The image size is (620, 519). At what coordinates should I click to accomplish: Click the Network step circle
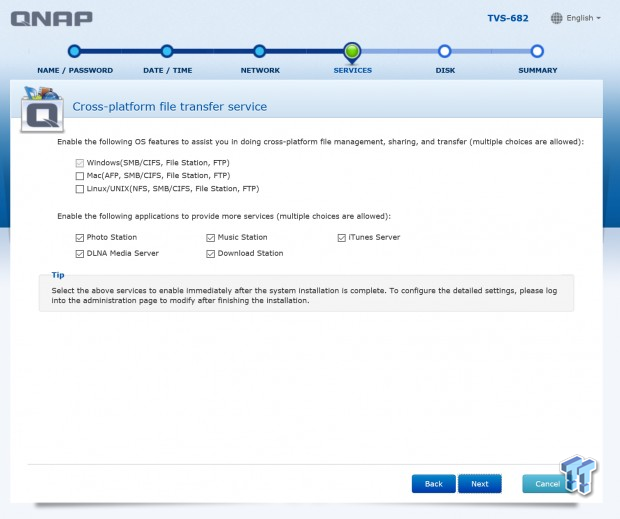(259, 51)
